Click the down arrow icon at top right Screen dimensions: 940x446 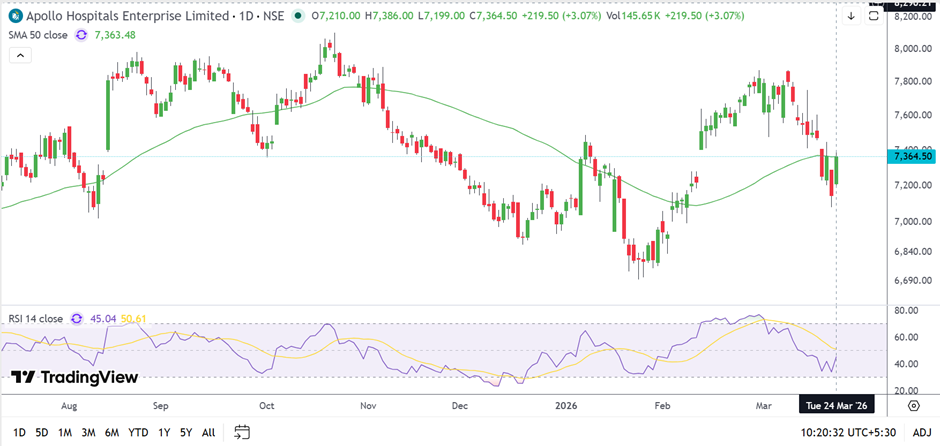851,17
